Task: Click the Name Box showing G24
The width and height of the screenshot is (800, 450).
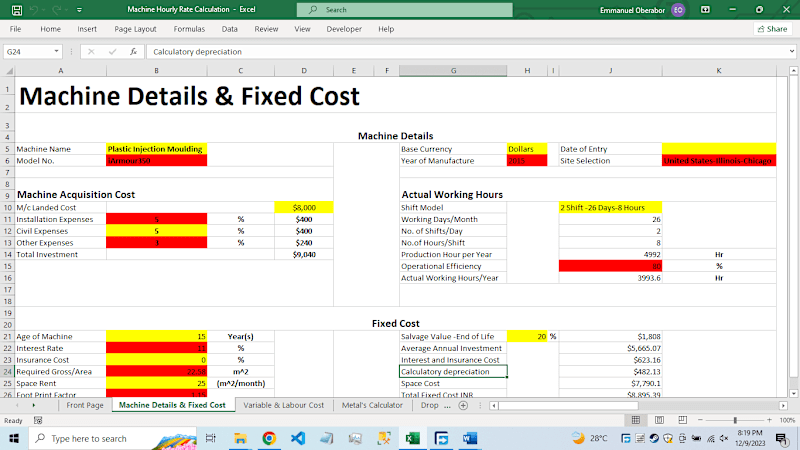Action: tap(28, 52)
